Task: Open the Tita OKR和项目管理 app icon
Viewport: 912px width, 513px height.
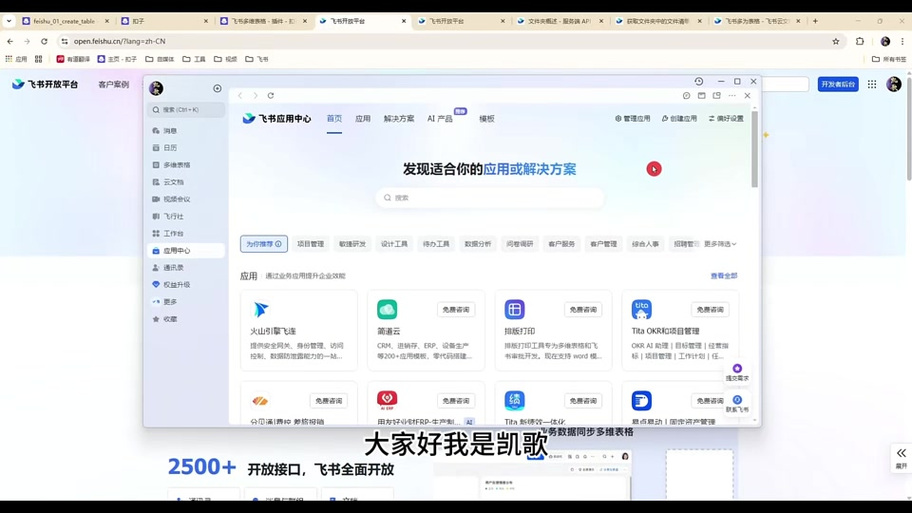Action: coord(642,309)
